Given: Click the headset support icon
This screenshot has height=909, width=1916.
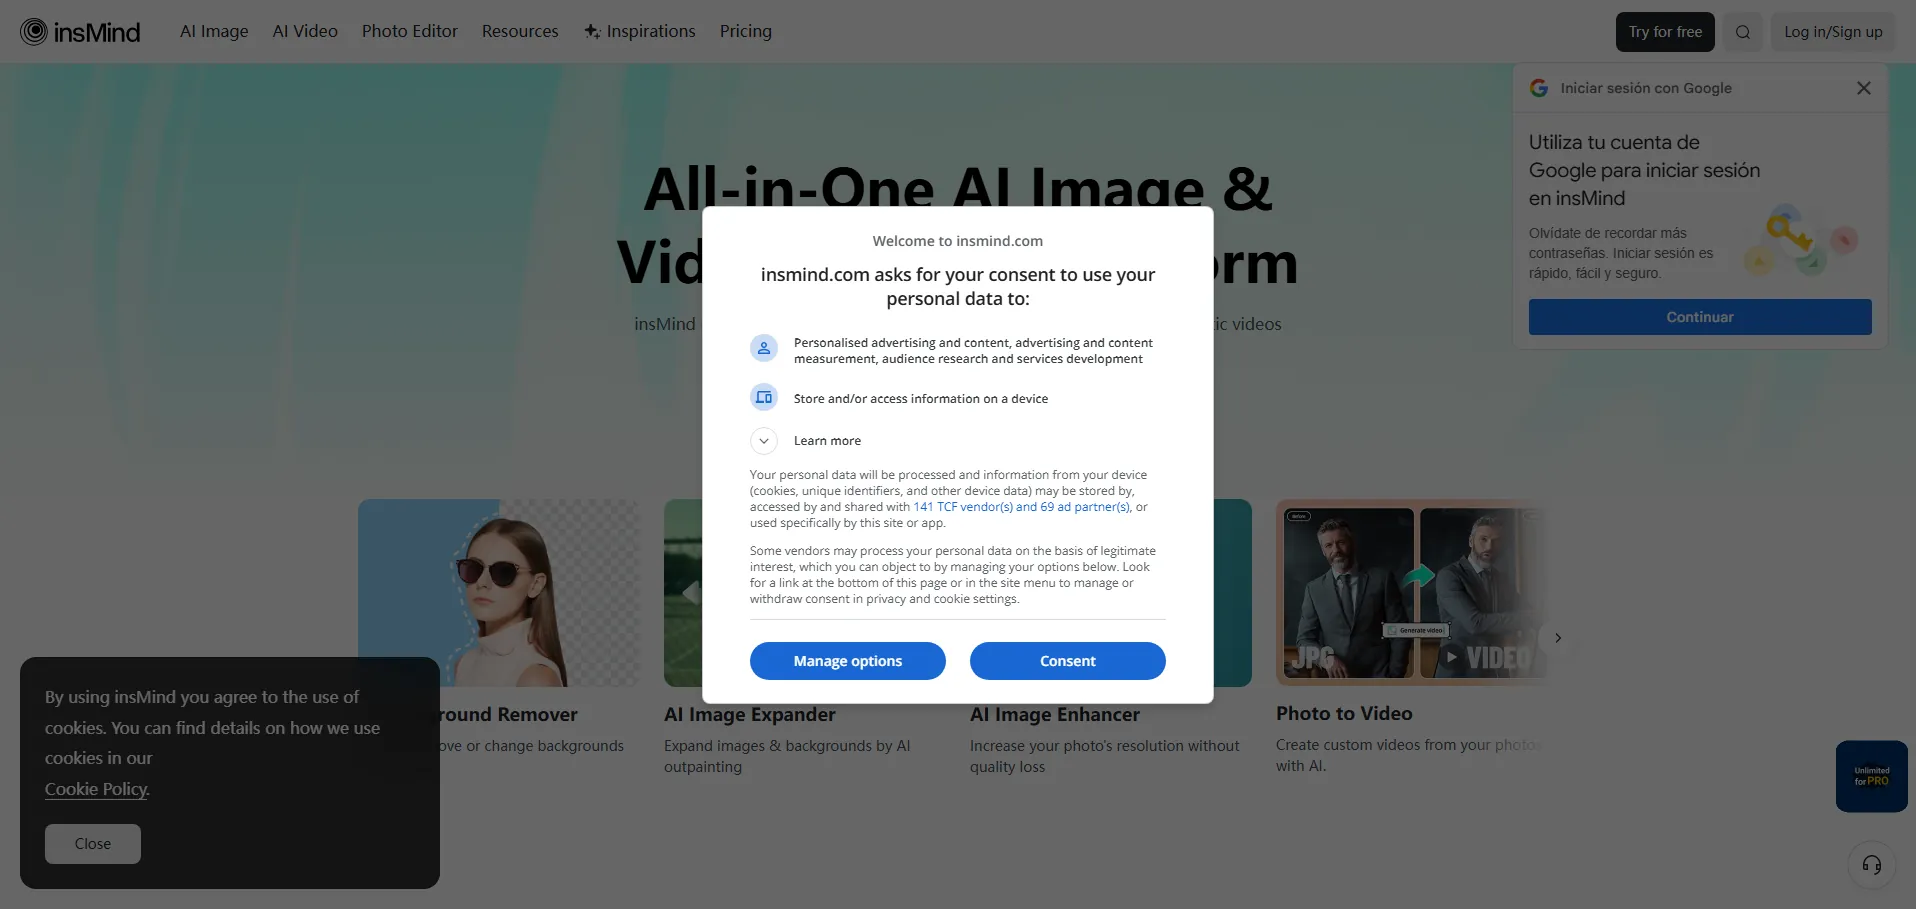Looking at the screenshot, I should click(x=1871, y=865).
